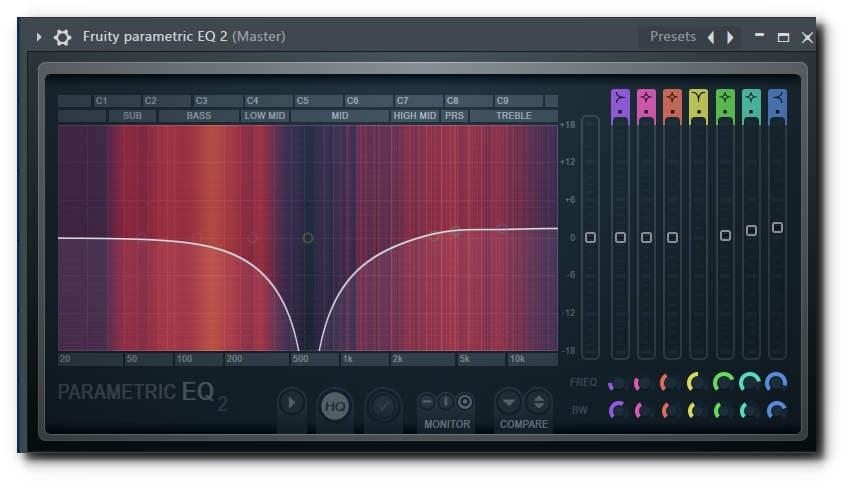Click purple band 1 FREQ knob
Viewport: 847px width, 484px height.
tap(617, 384)
